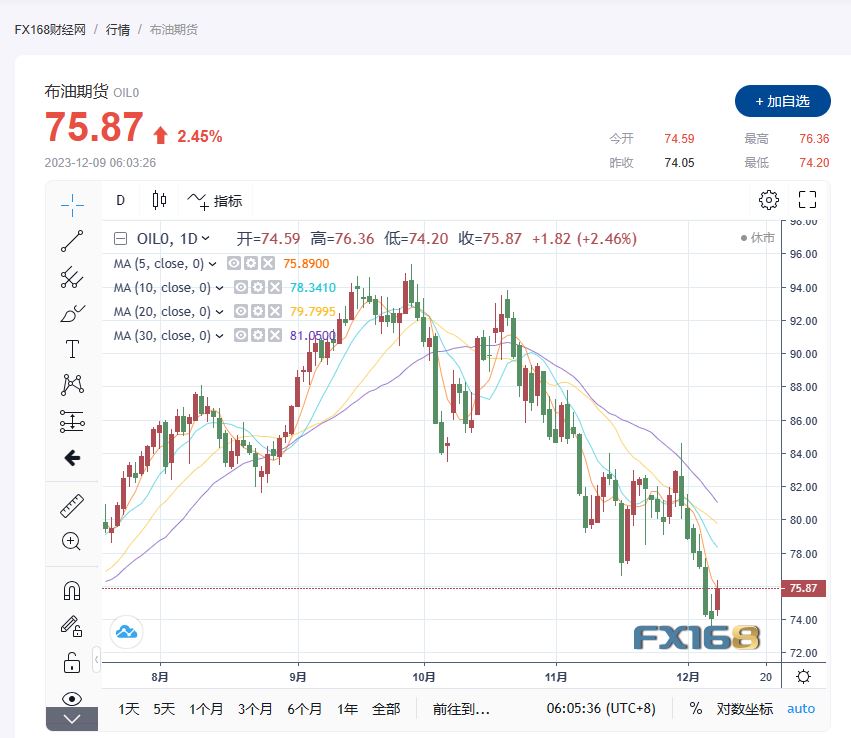Choose the pitchfork drawing tool

pos(72,277)
